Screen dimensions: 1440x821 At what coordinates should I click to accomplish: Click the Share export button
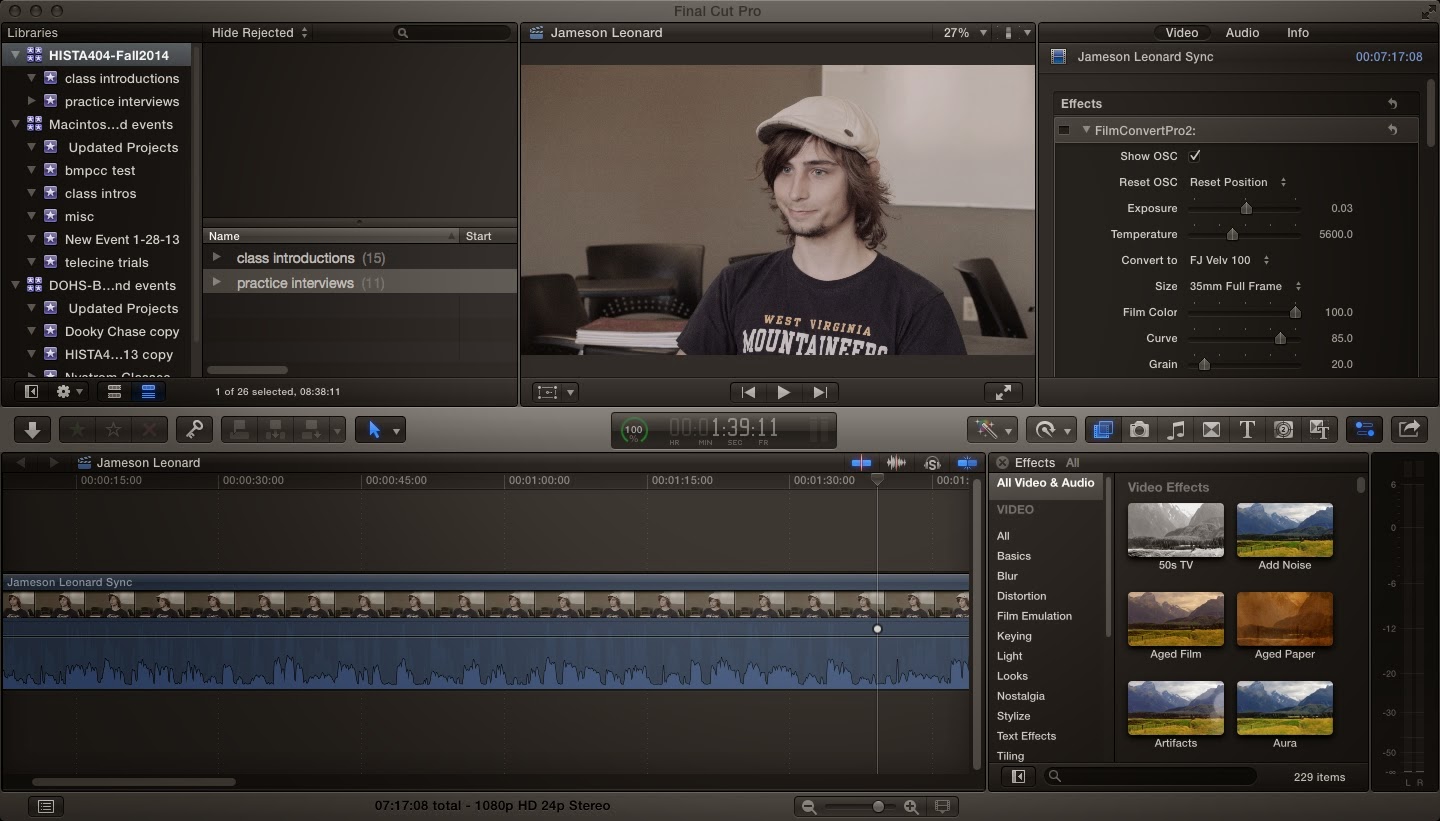pyautogui.click(x=1408, y=430)
